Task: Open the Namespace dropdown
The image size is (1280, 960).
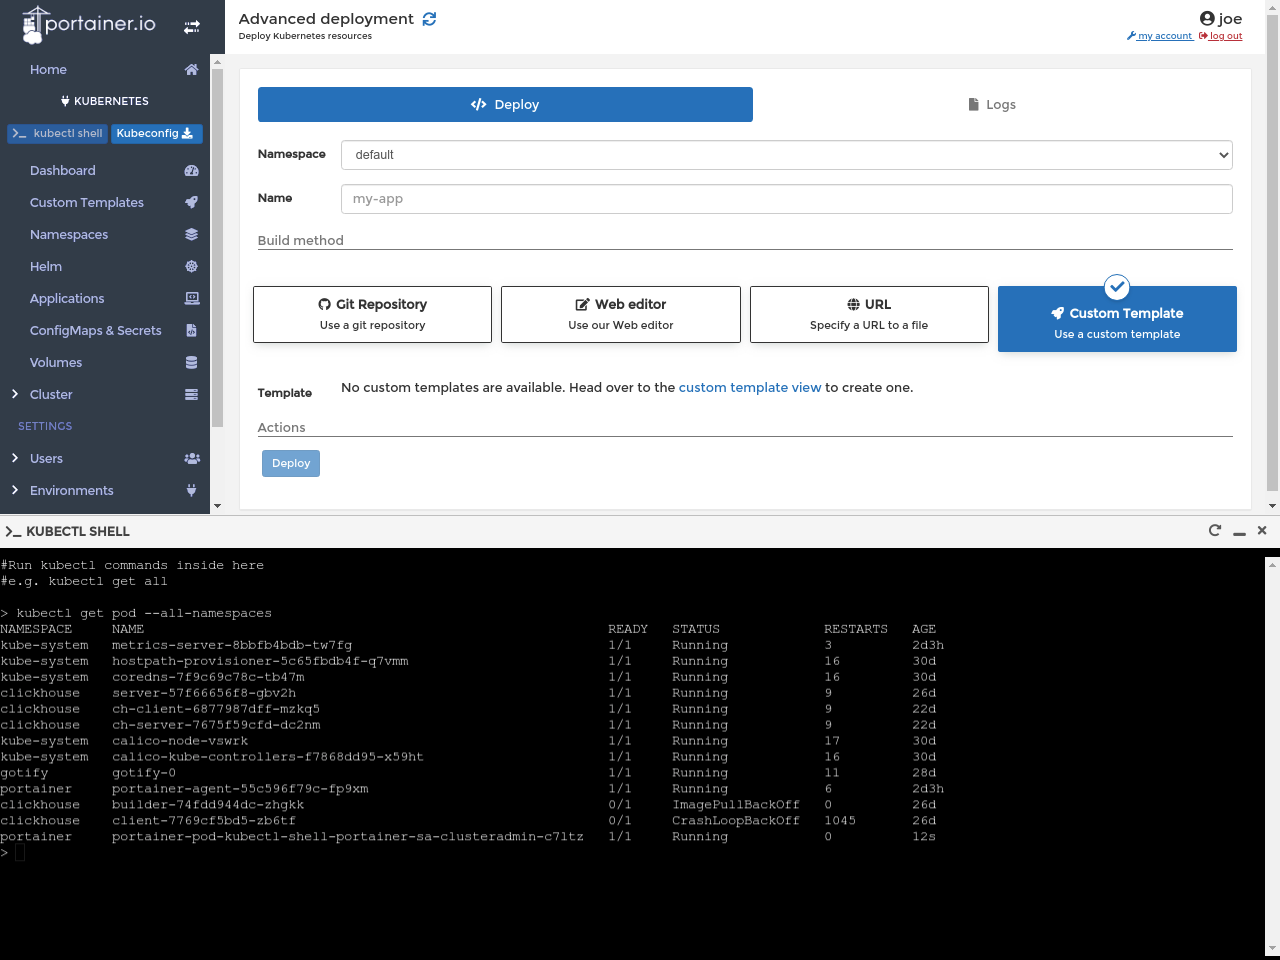Action: [786, 155]
